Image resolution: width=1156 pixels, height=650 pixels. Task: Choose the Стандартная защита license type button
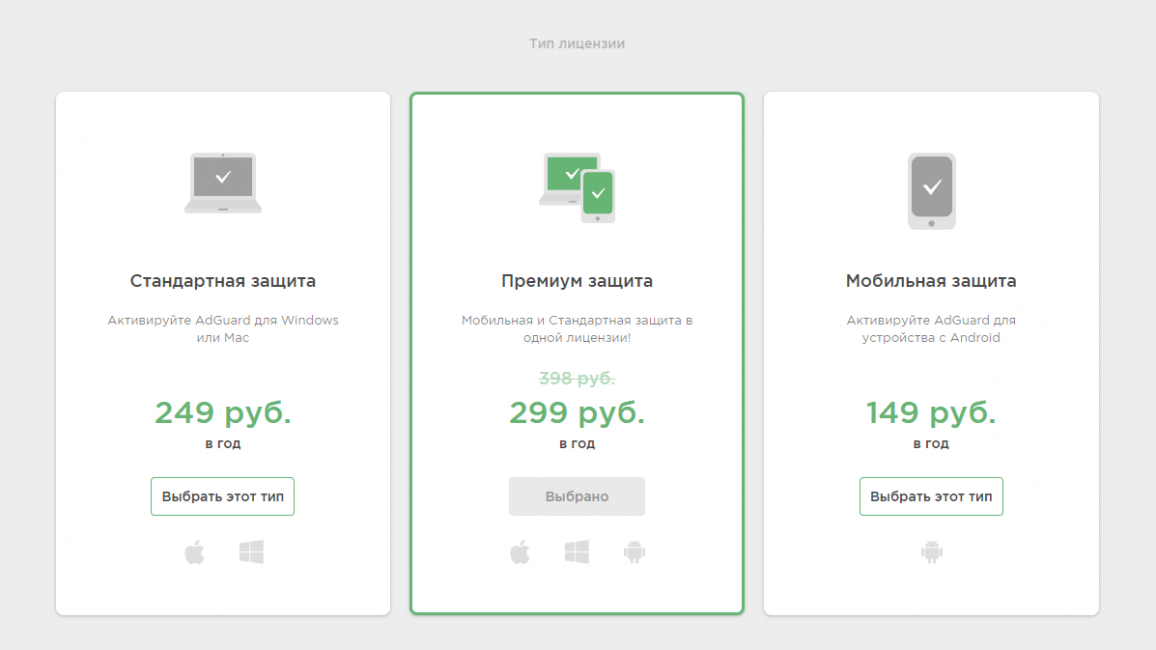223,496
